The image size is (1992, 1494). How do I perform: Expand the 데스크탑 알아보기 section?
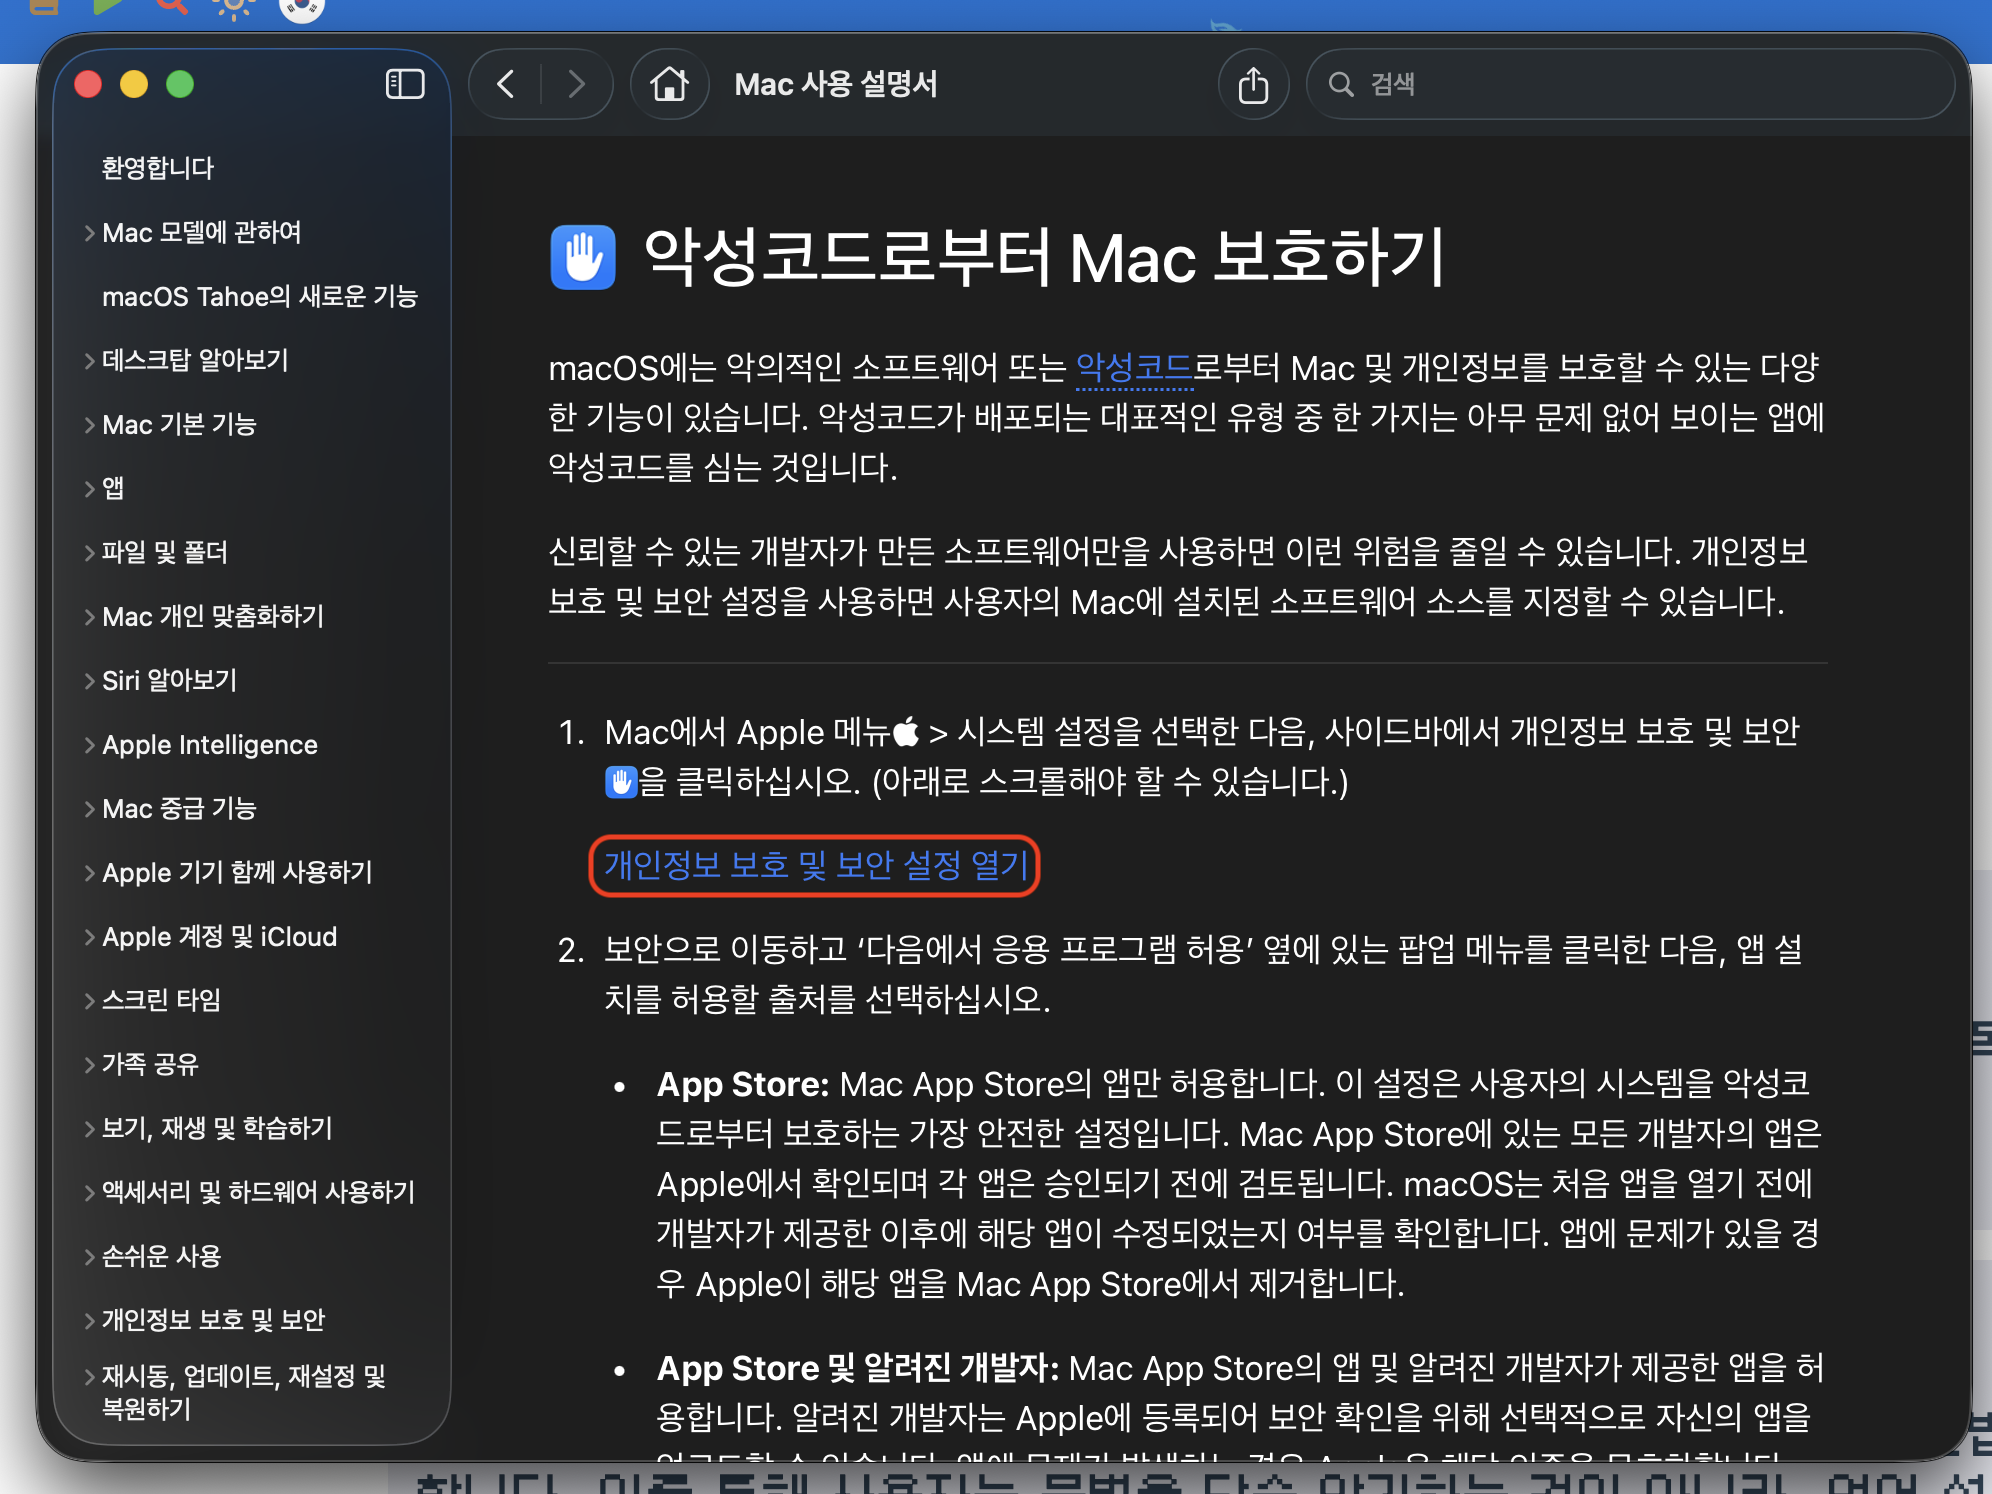[x=90, y=361]
